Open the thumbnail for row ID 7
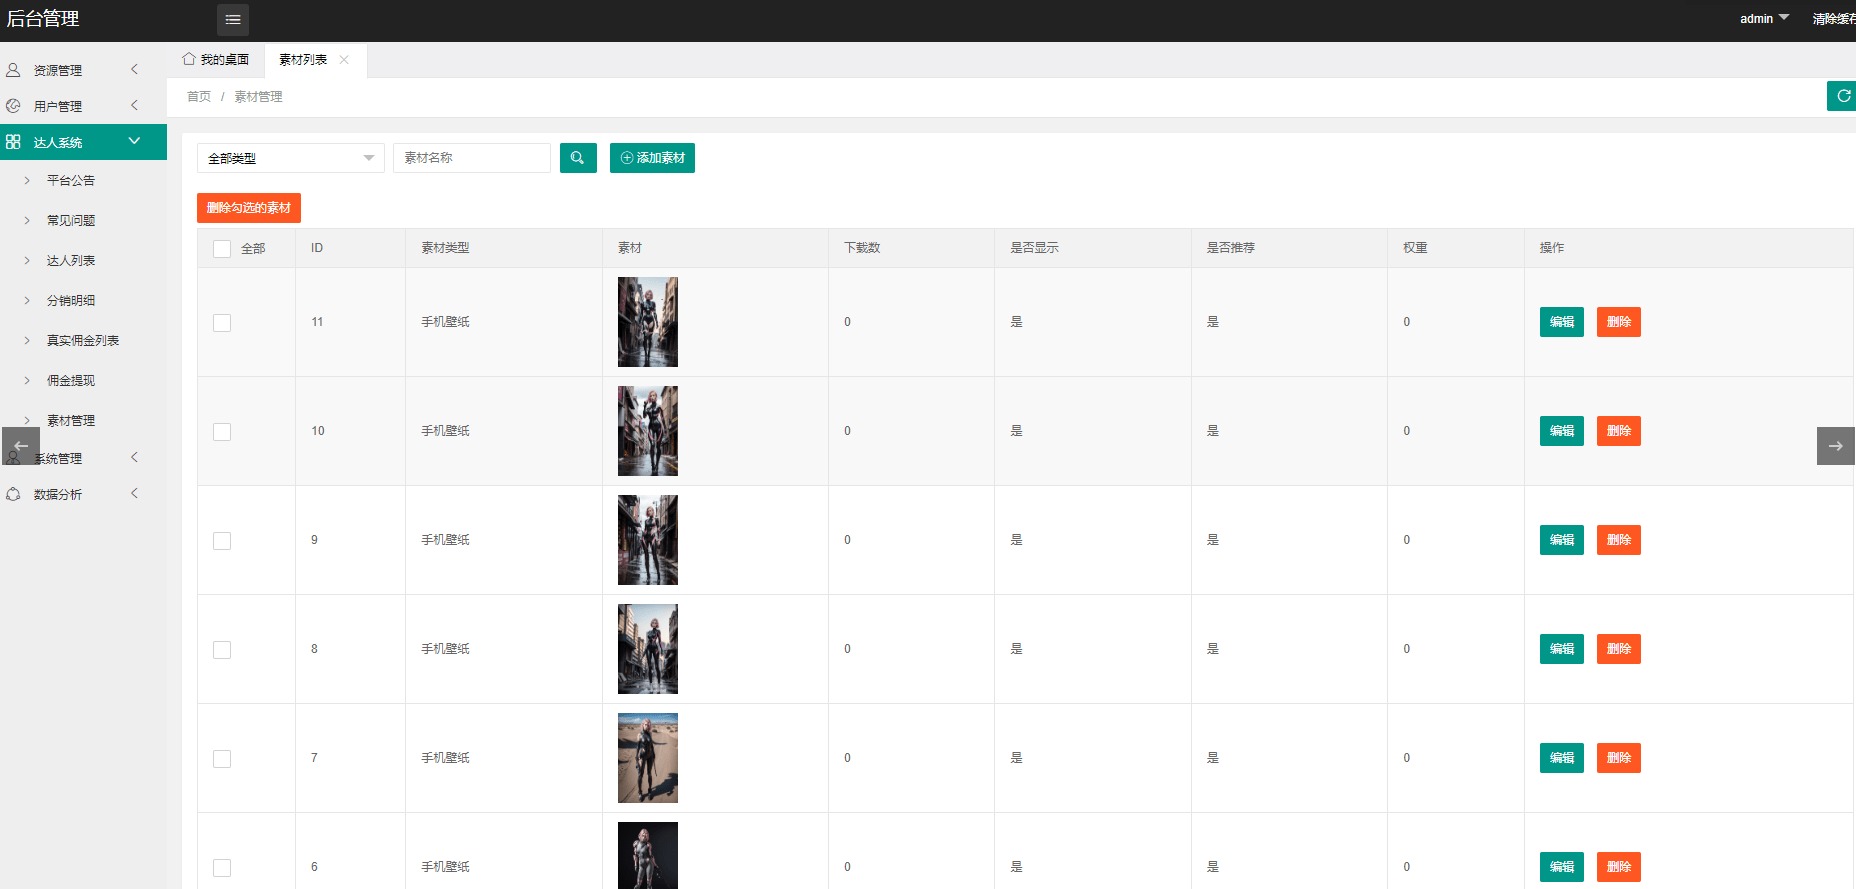Image resolution: width=1856 pixels, height=889 pixels. pyautogui.click(x=648, y=758)
